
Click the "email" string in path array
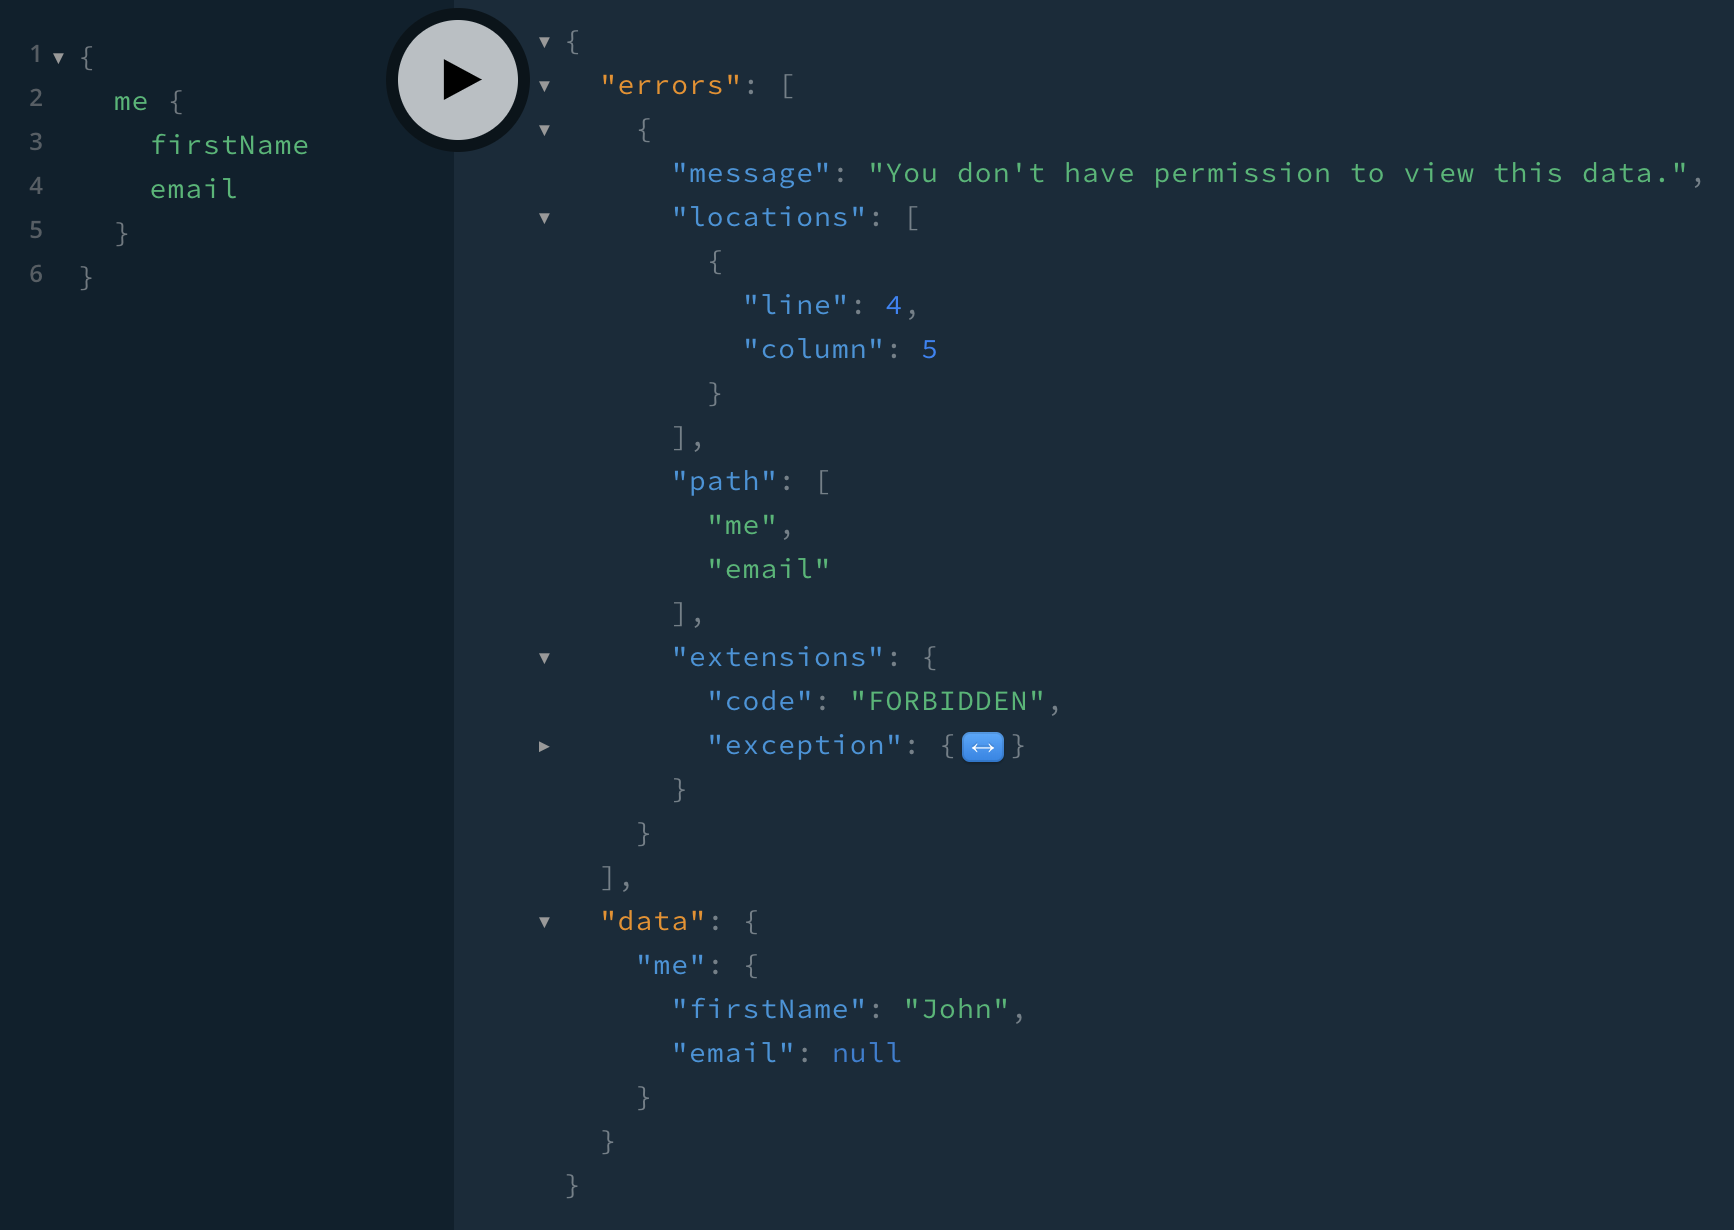click(769, 570)
